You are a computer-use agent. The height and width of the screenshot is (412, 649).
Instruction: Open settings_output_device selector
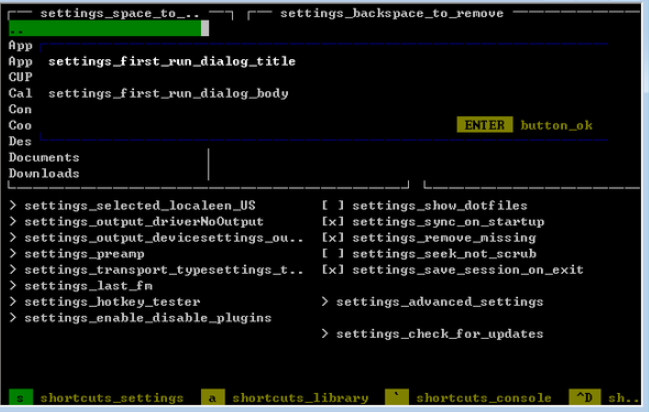coord(156,238)
